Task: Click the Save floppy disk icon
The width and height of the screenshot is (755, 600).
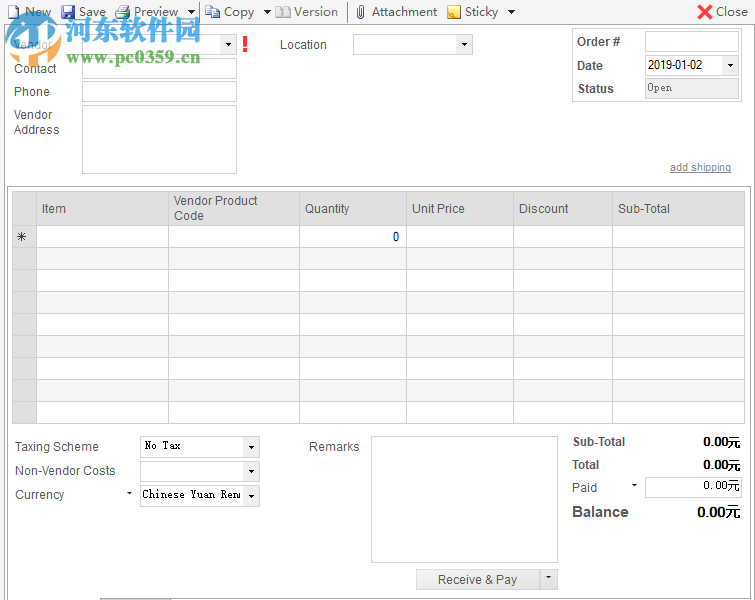Action: [68, 12]
